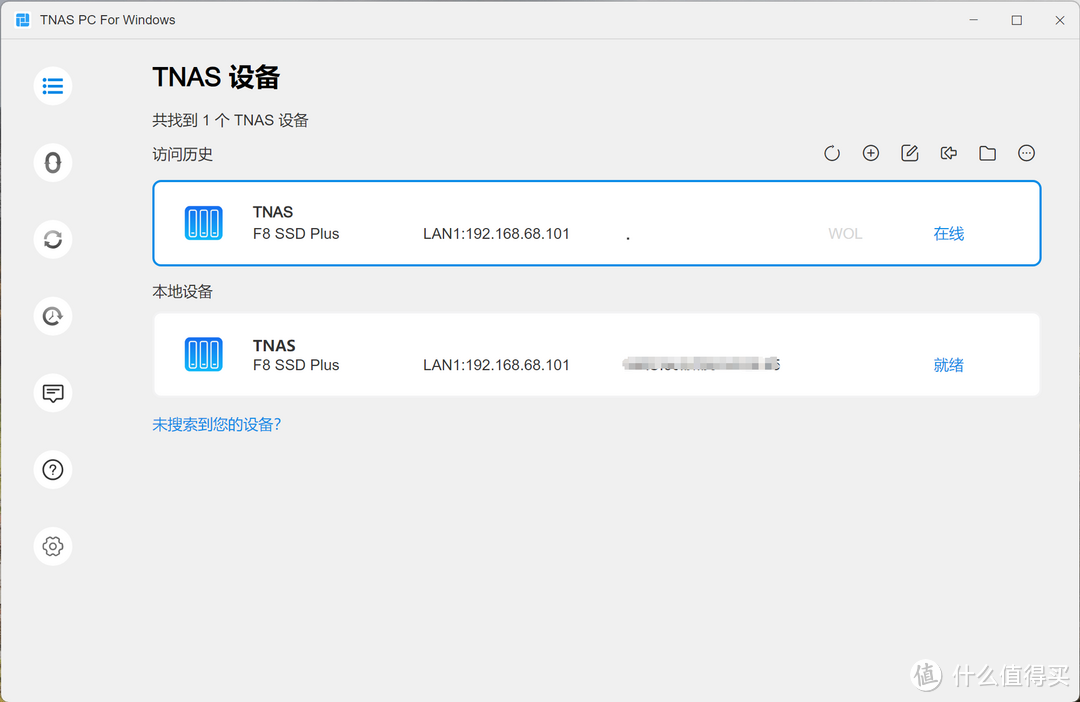Click the login arrow toolbar icon
Screen dimensions: 1080x702
coord(948,153)
